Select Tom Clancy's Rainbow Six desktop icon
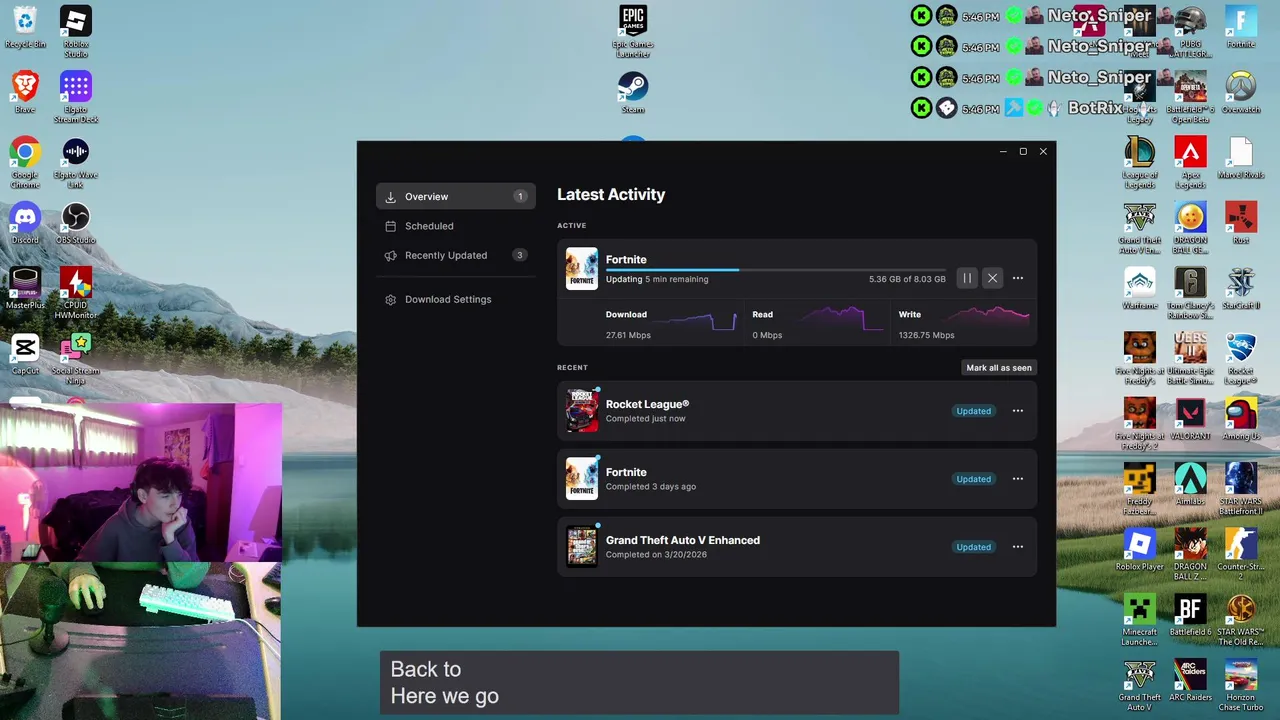 pyautogui.click(x=1190, y=292)
